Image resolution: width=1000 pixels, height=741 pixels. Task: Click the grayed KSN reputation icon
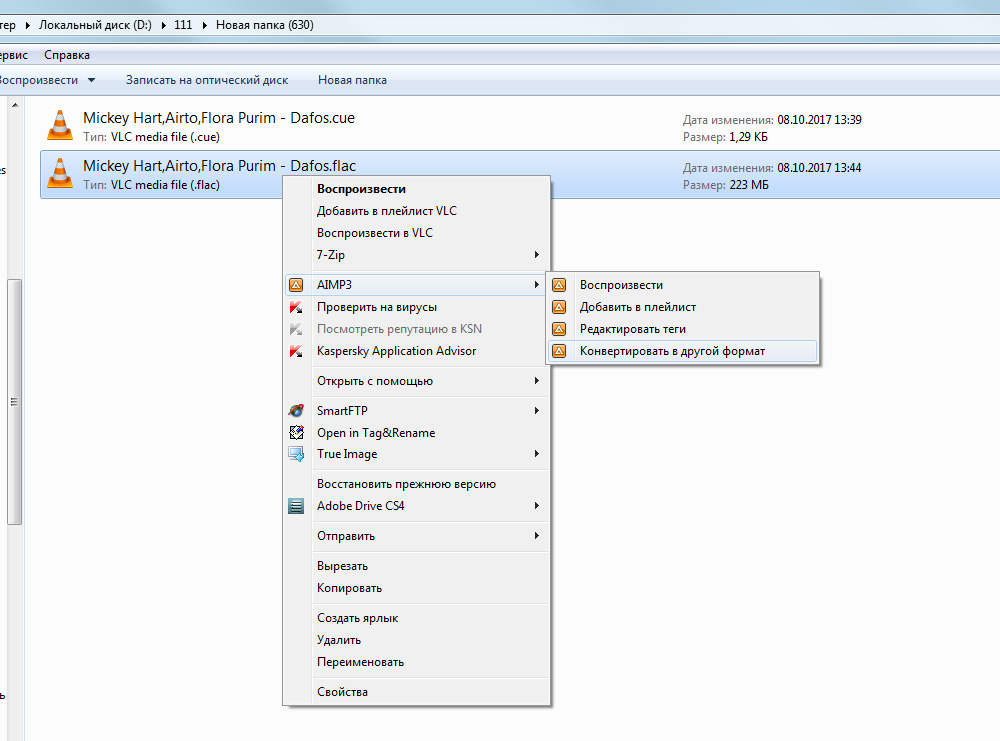click(296, 329)
